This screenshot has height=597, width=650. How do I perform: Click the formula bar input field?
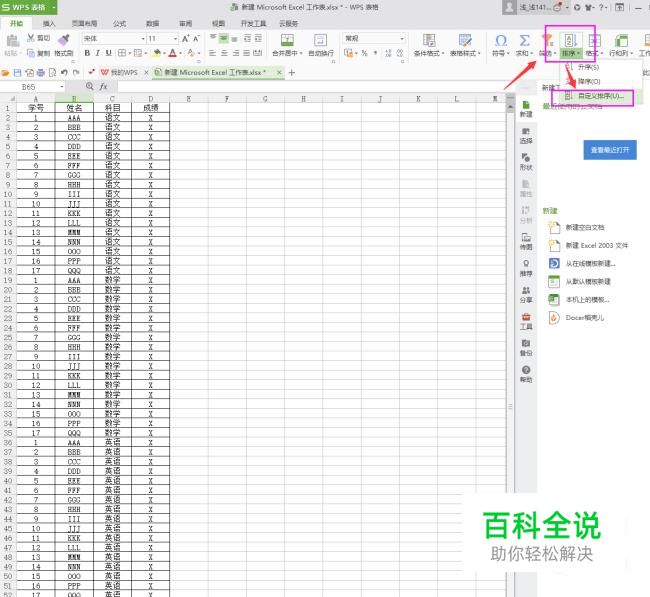click(311, 86)
